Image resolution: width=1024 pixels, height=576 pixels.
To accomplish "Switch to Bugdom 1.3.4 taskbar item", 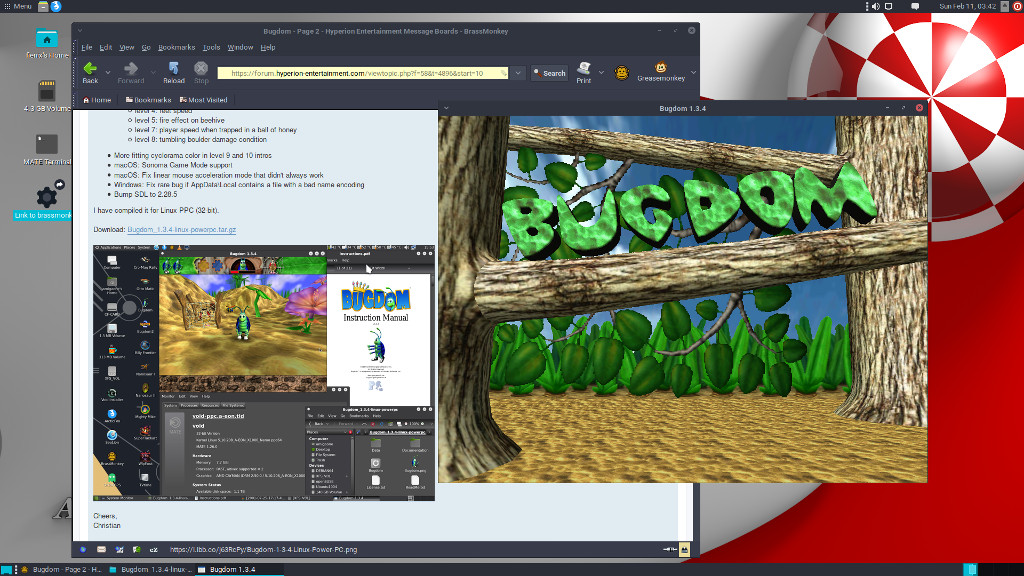I will (239, 569).
